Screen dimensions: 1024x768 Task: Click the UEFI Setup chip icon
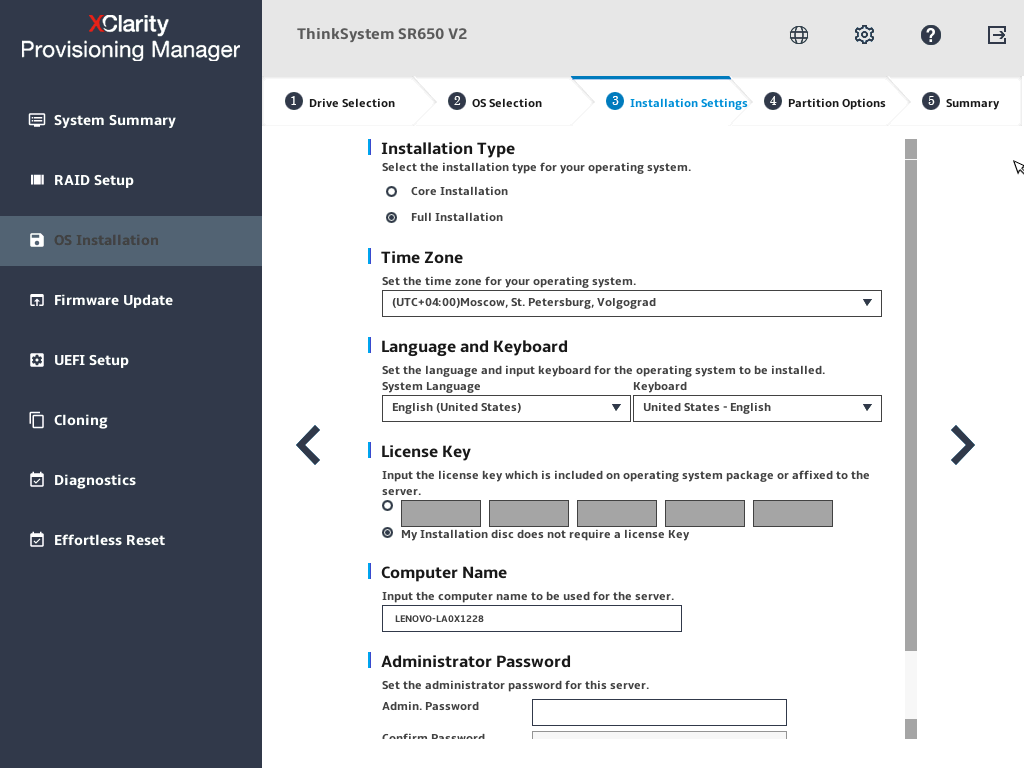pos(37,360)
